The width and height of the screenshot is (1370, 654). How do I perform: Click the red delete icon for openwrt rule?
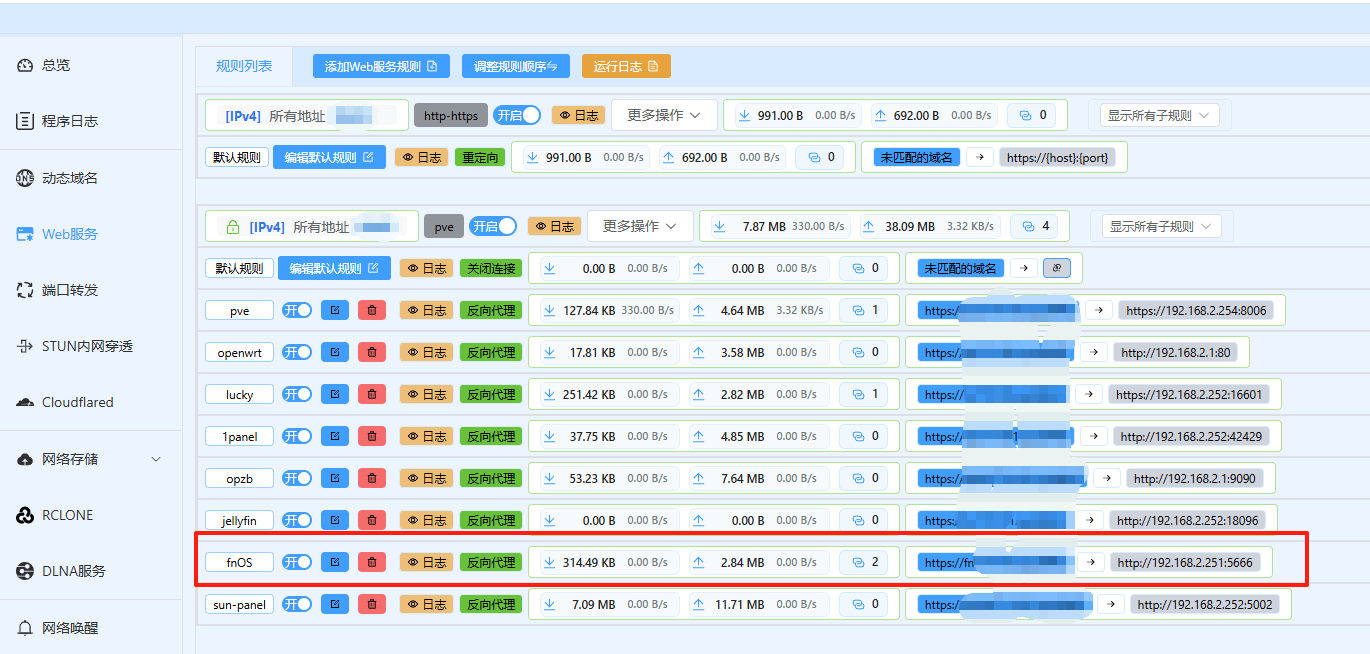point(372,352)
